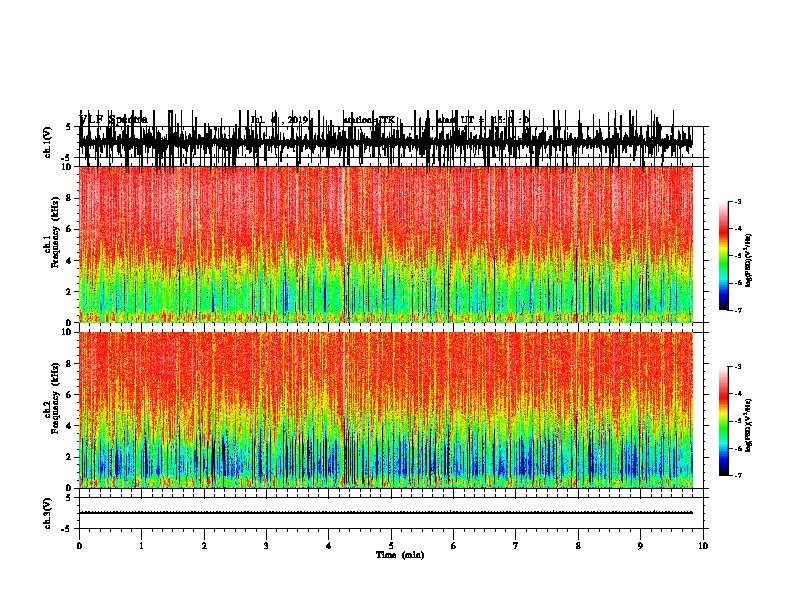Click the "8" kHz tick on ch.1 frequency axis
792x612 pixels.
click(x=70, y=198)
